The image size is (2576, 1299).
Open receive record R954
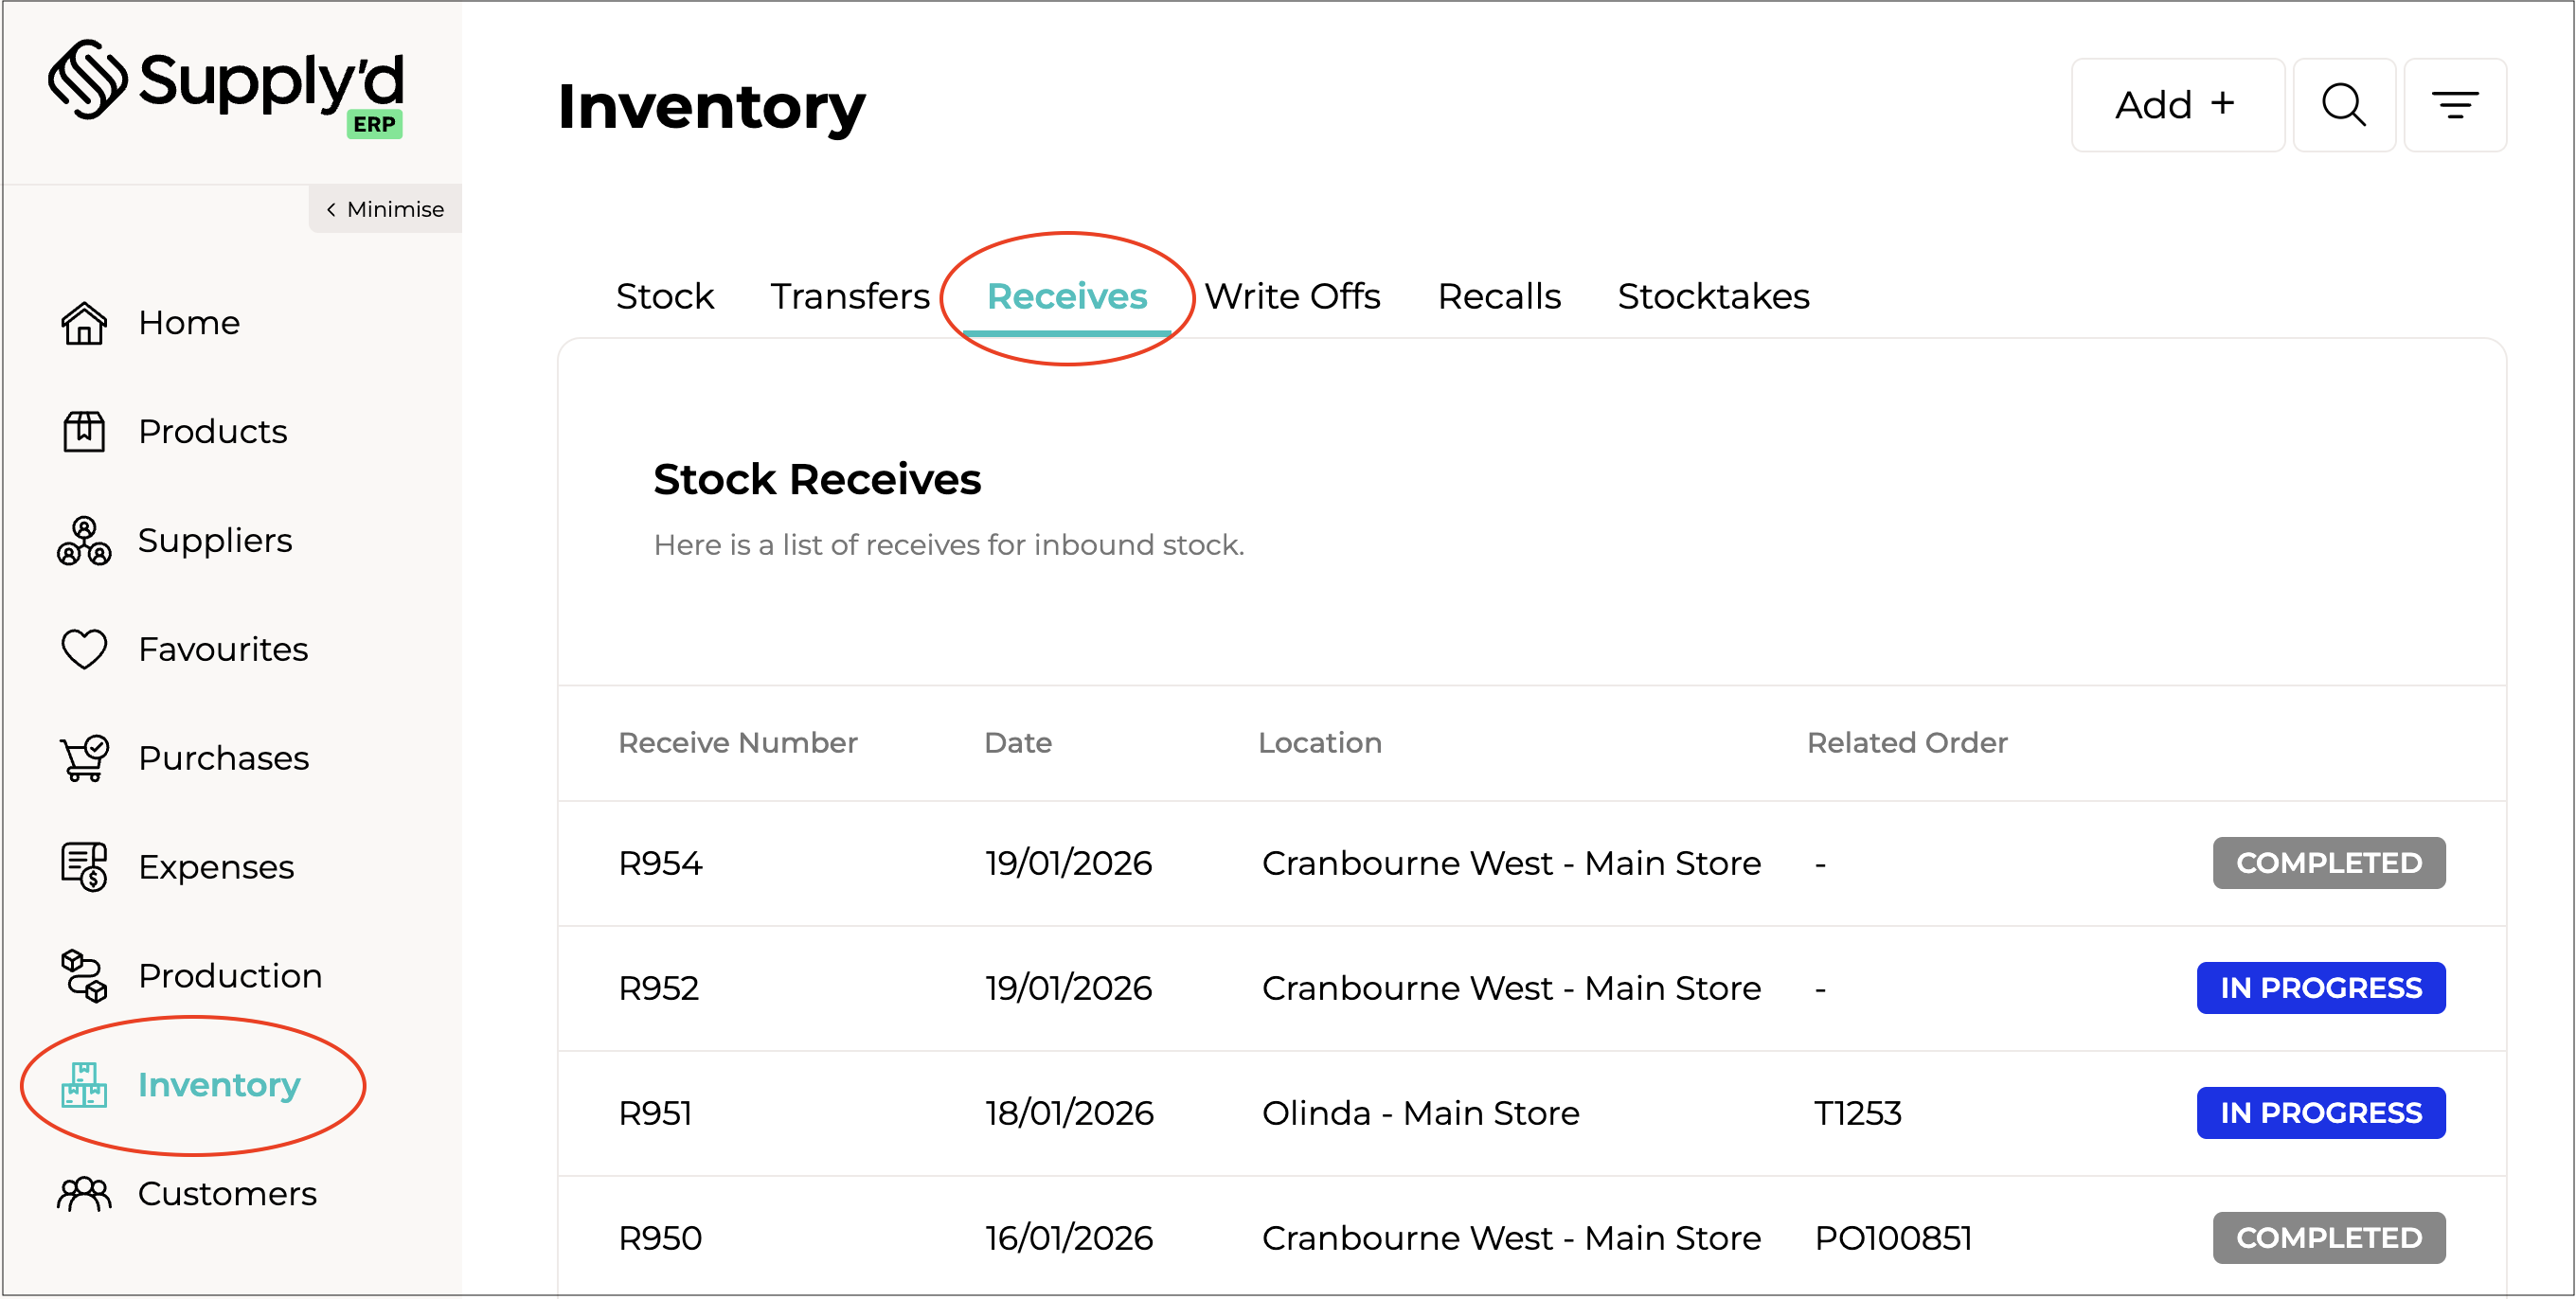click(661, 863)
